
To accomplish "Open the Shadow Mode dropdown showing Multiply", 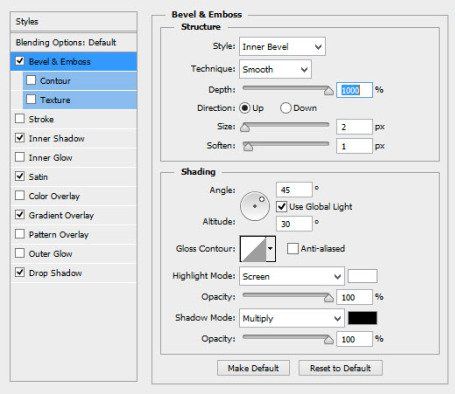I will pyautogui.click(x=292, y=318).
